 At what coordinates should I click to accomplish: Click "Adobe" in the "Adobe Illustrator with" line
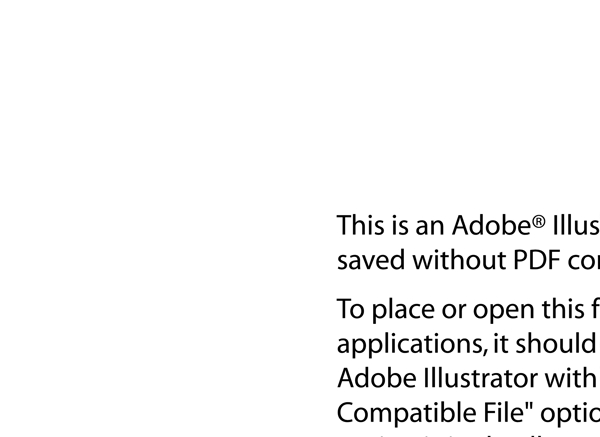[377, 378]
